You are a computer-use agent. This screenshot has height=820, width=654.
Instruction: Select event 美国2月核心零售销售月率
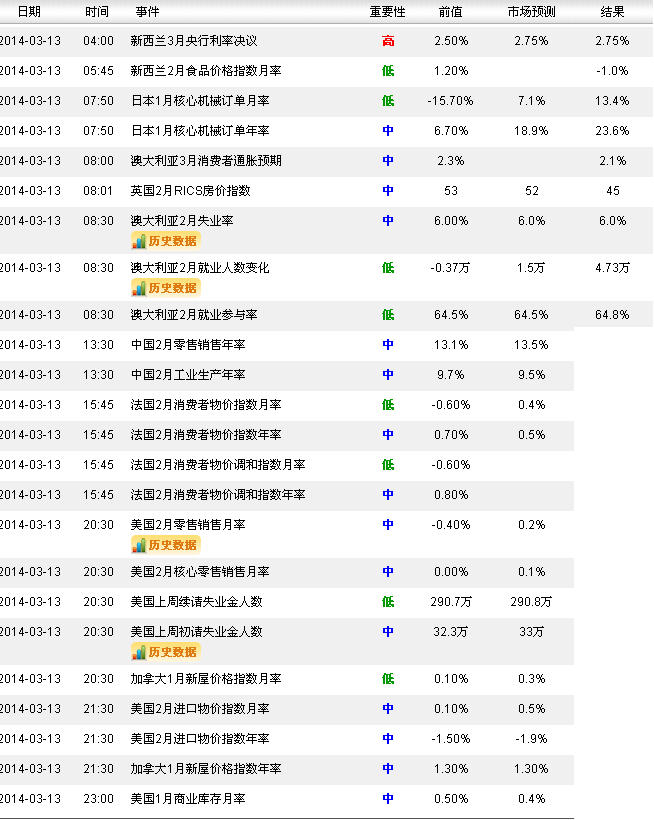(200, 572)
